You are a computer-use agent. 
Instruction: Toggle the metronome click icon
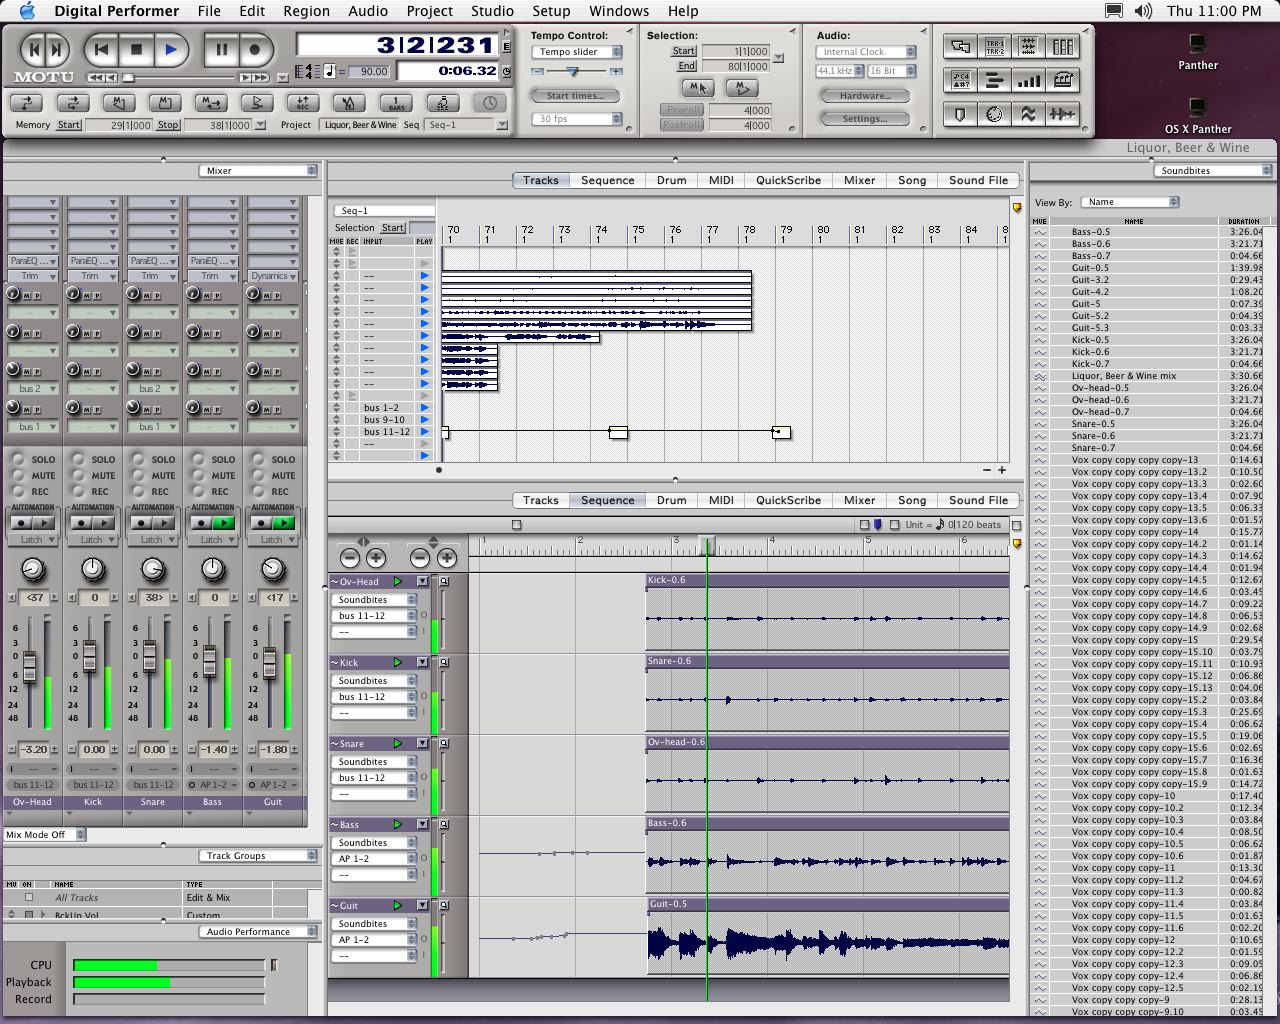pyautogui.click(x=348, y=102)
